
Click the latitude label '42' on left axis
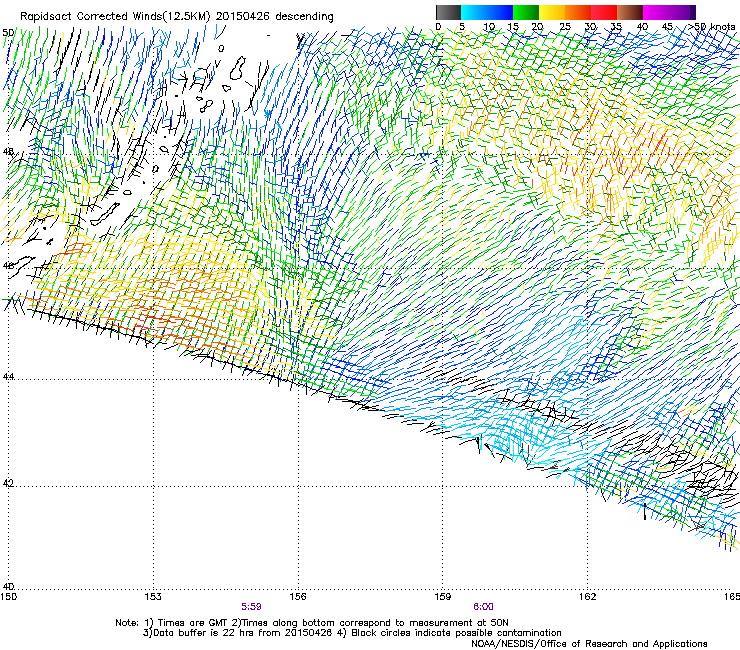tap(8, 483)
